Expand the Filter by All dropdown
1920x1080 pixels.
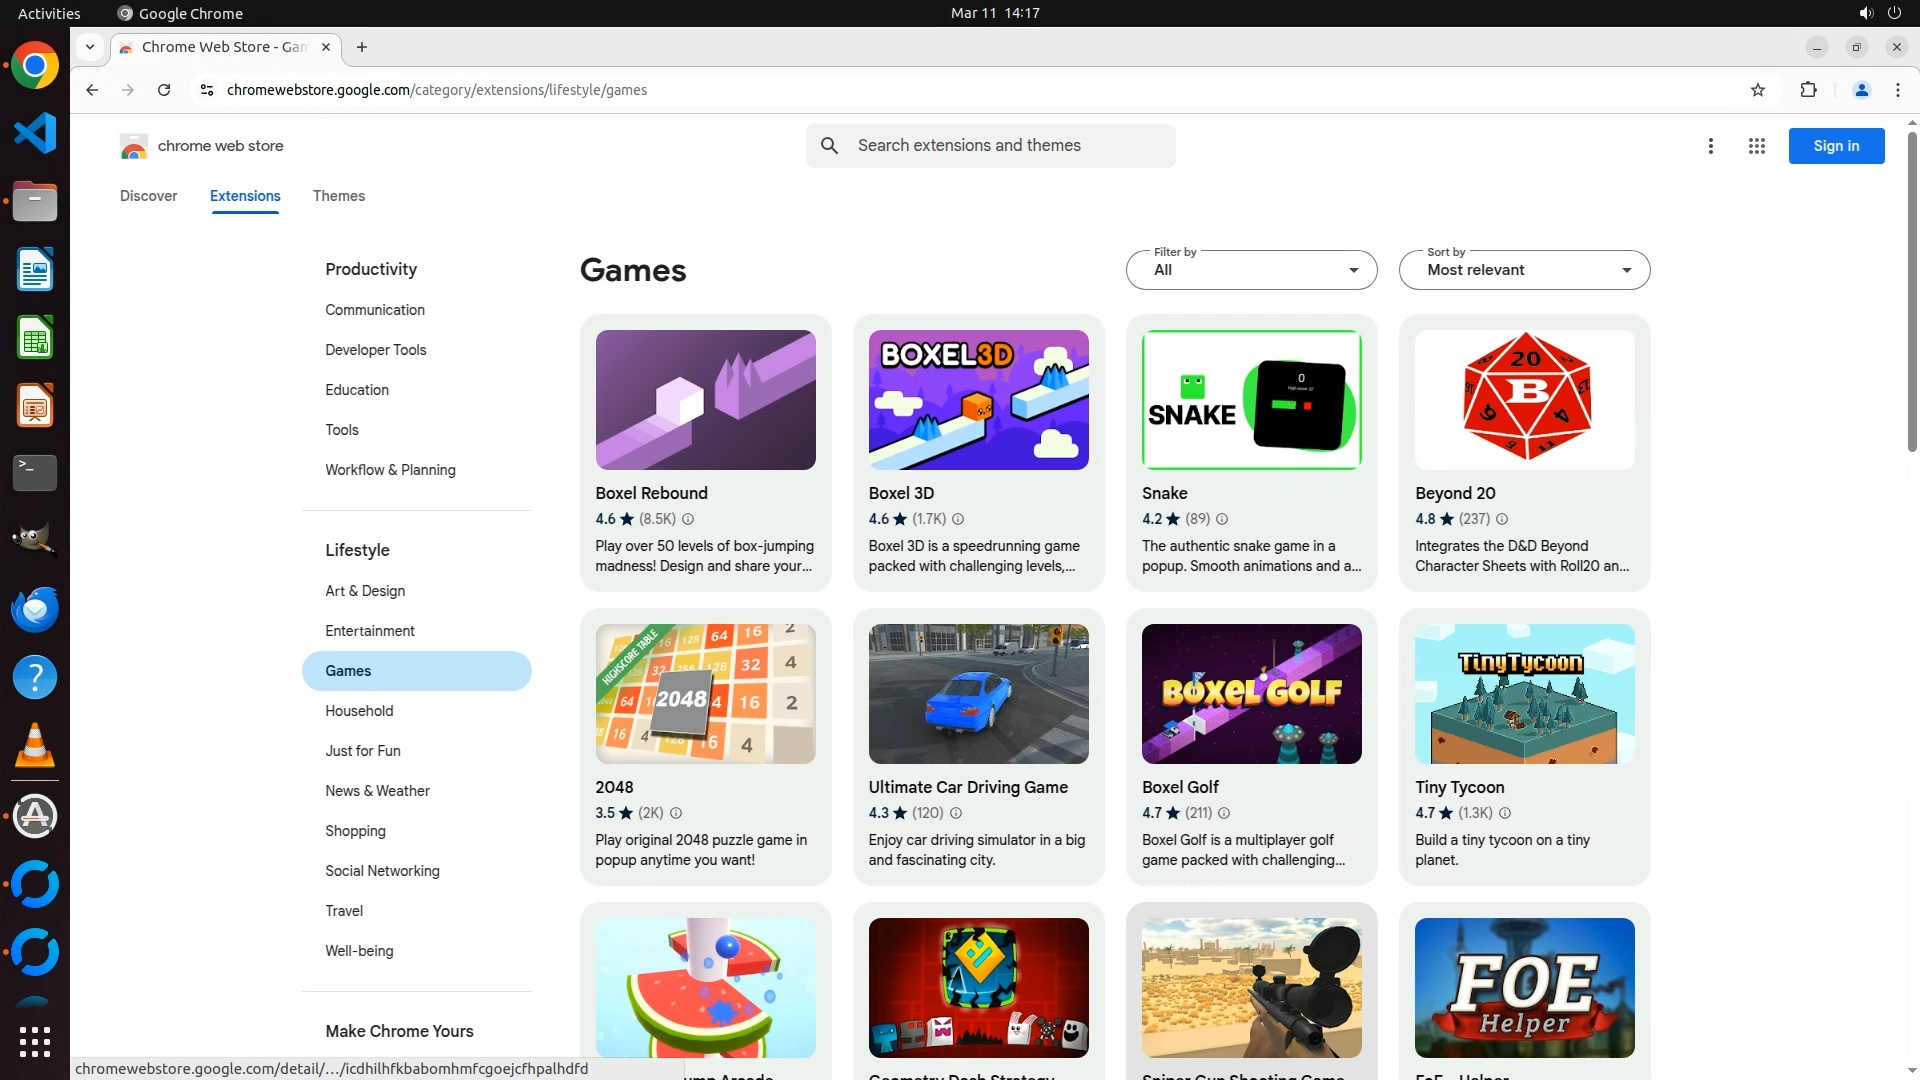1251,270
